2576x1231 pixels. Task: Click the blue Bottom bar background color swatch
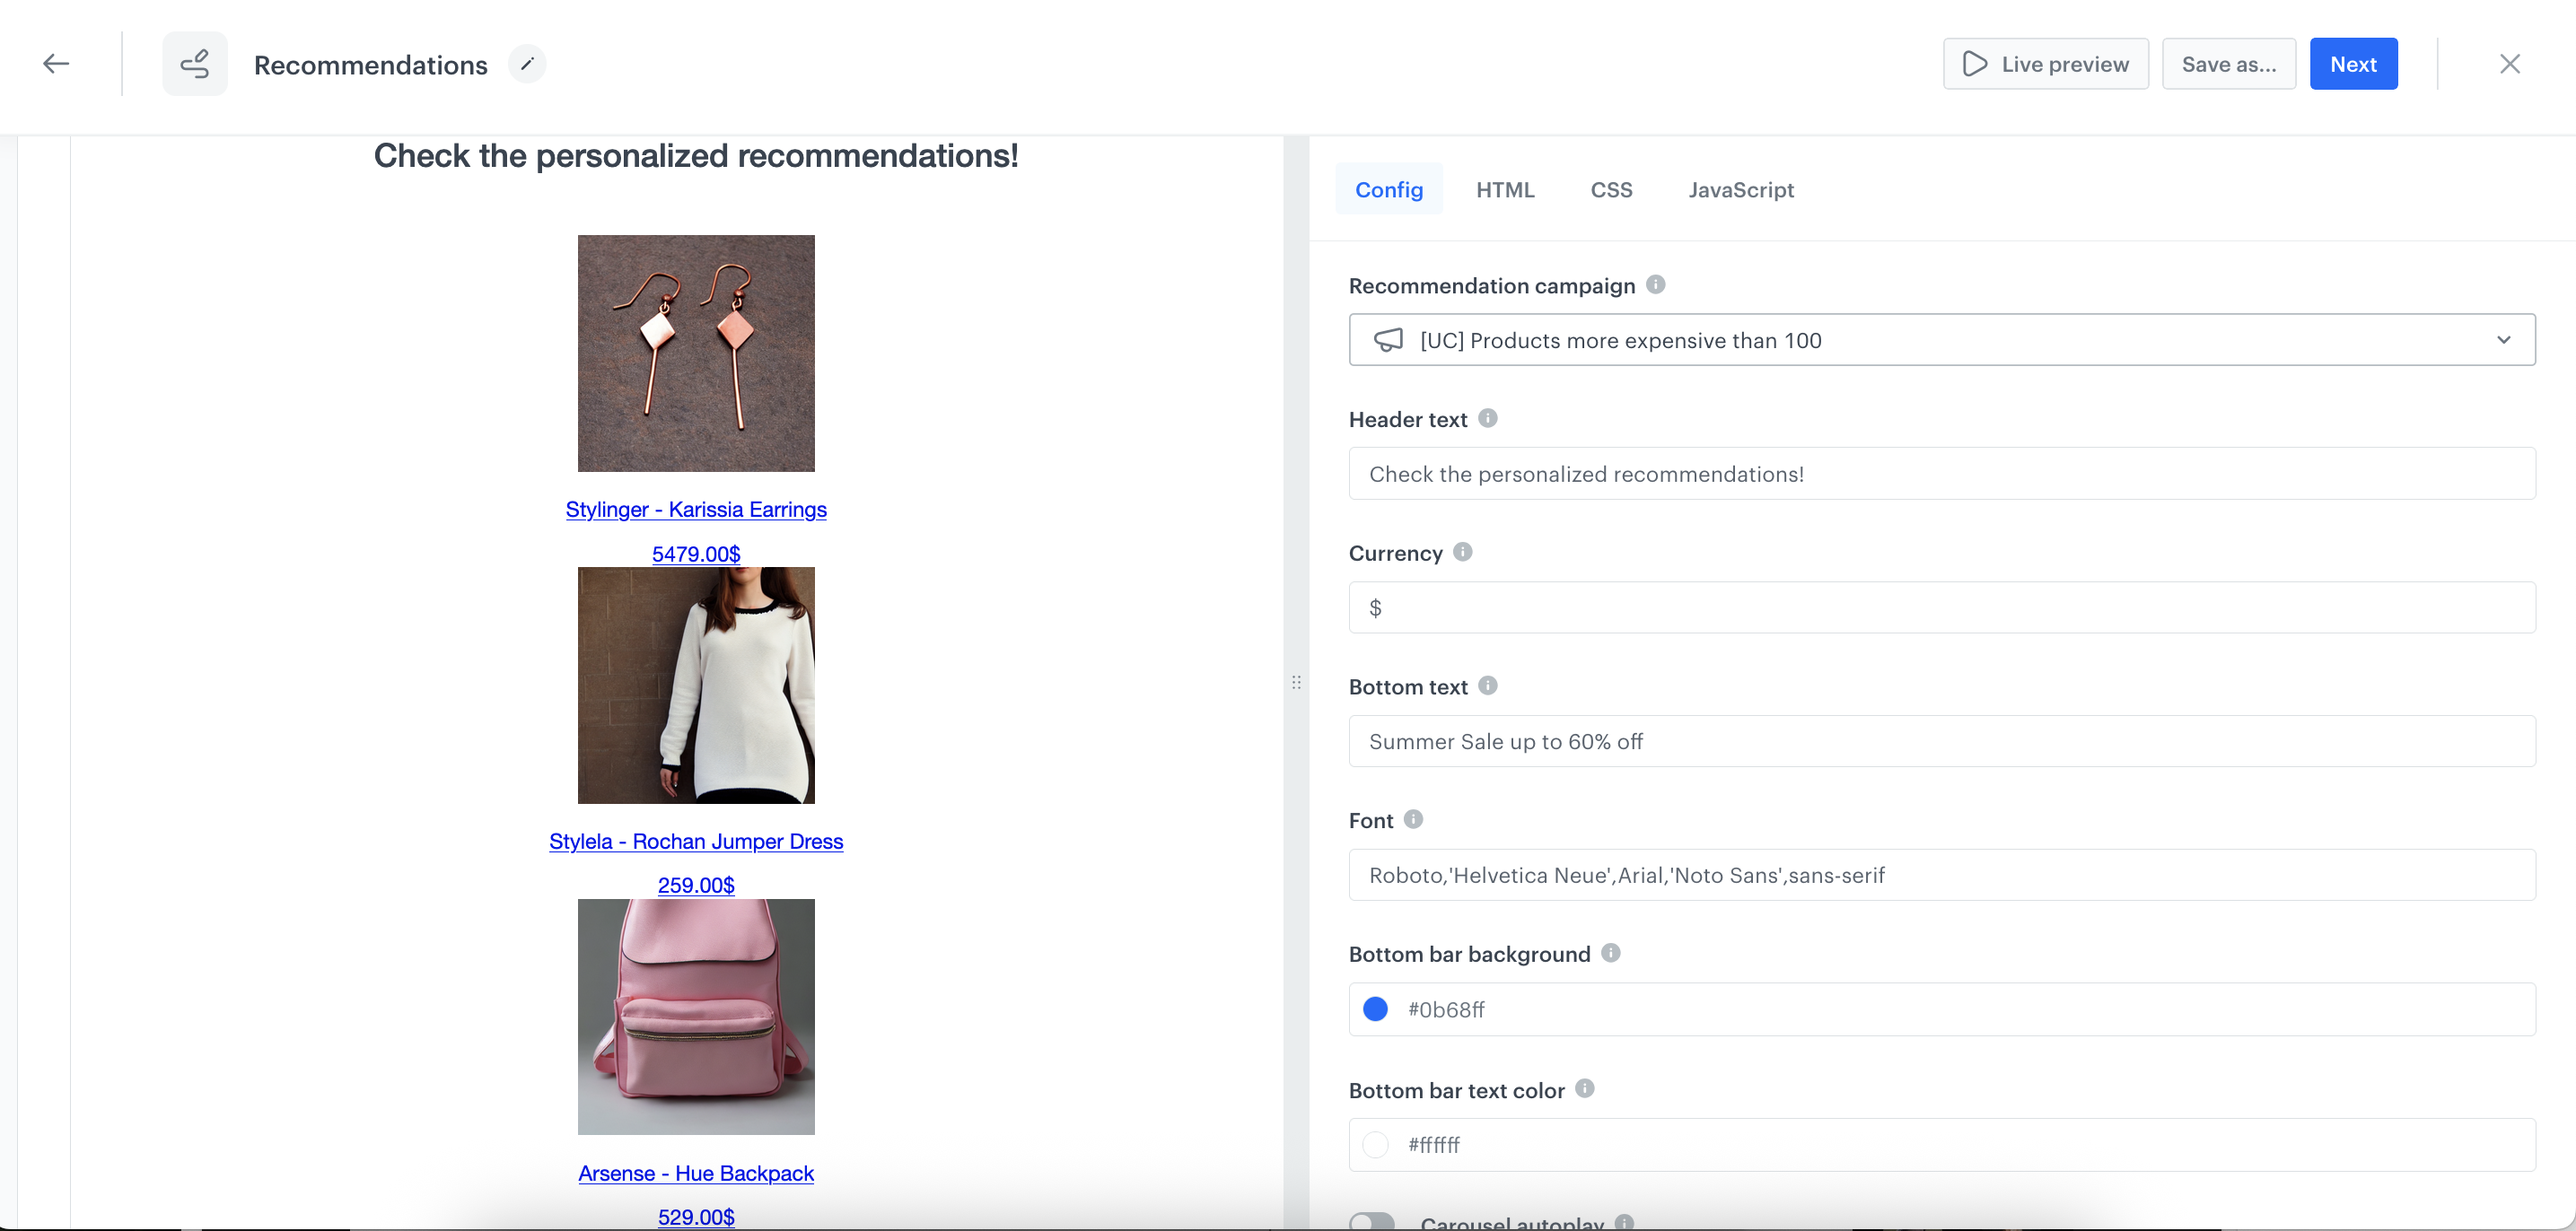(x=1375, y=1009)
